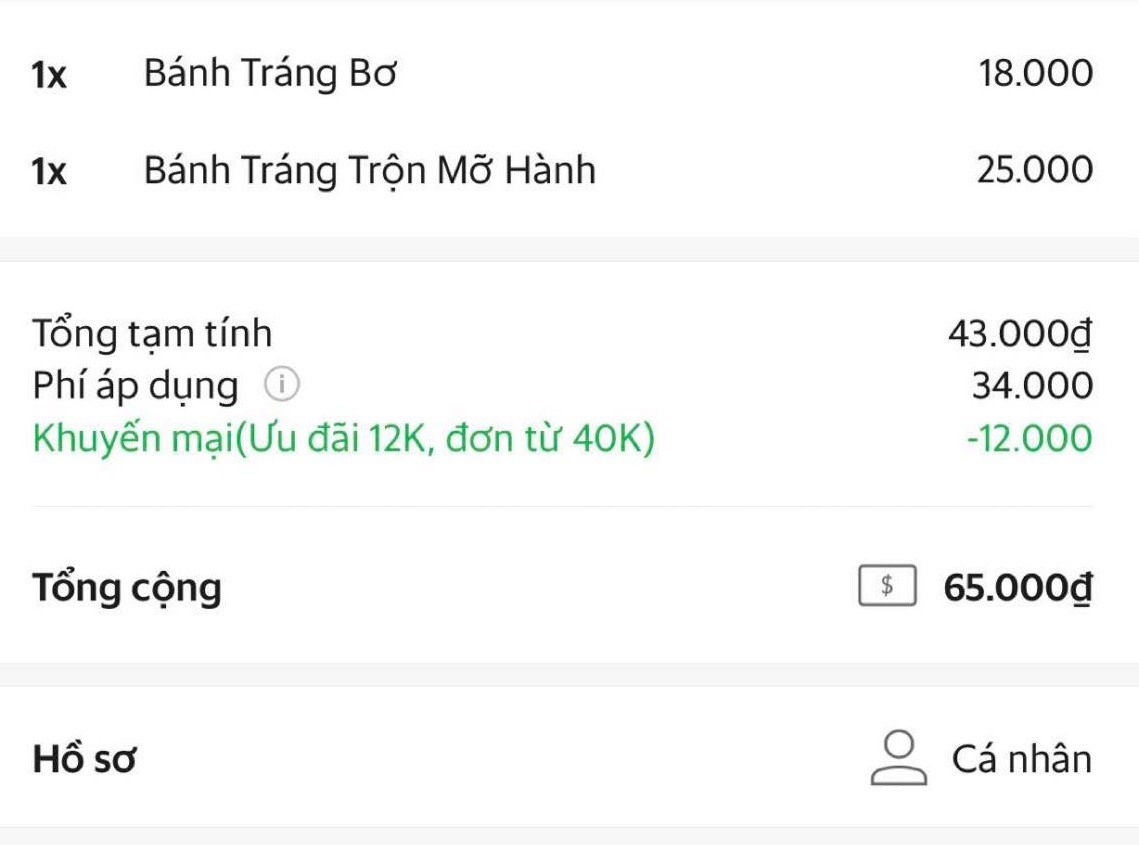Click the divider line above Tổng cộng
This screenshot has height=845, width=1139.
coord(562,507)
